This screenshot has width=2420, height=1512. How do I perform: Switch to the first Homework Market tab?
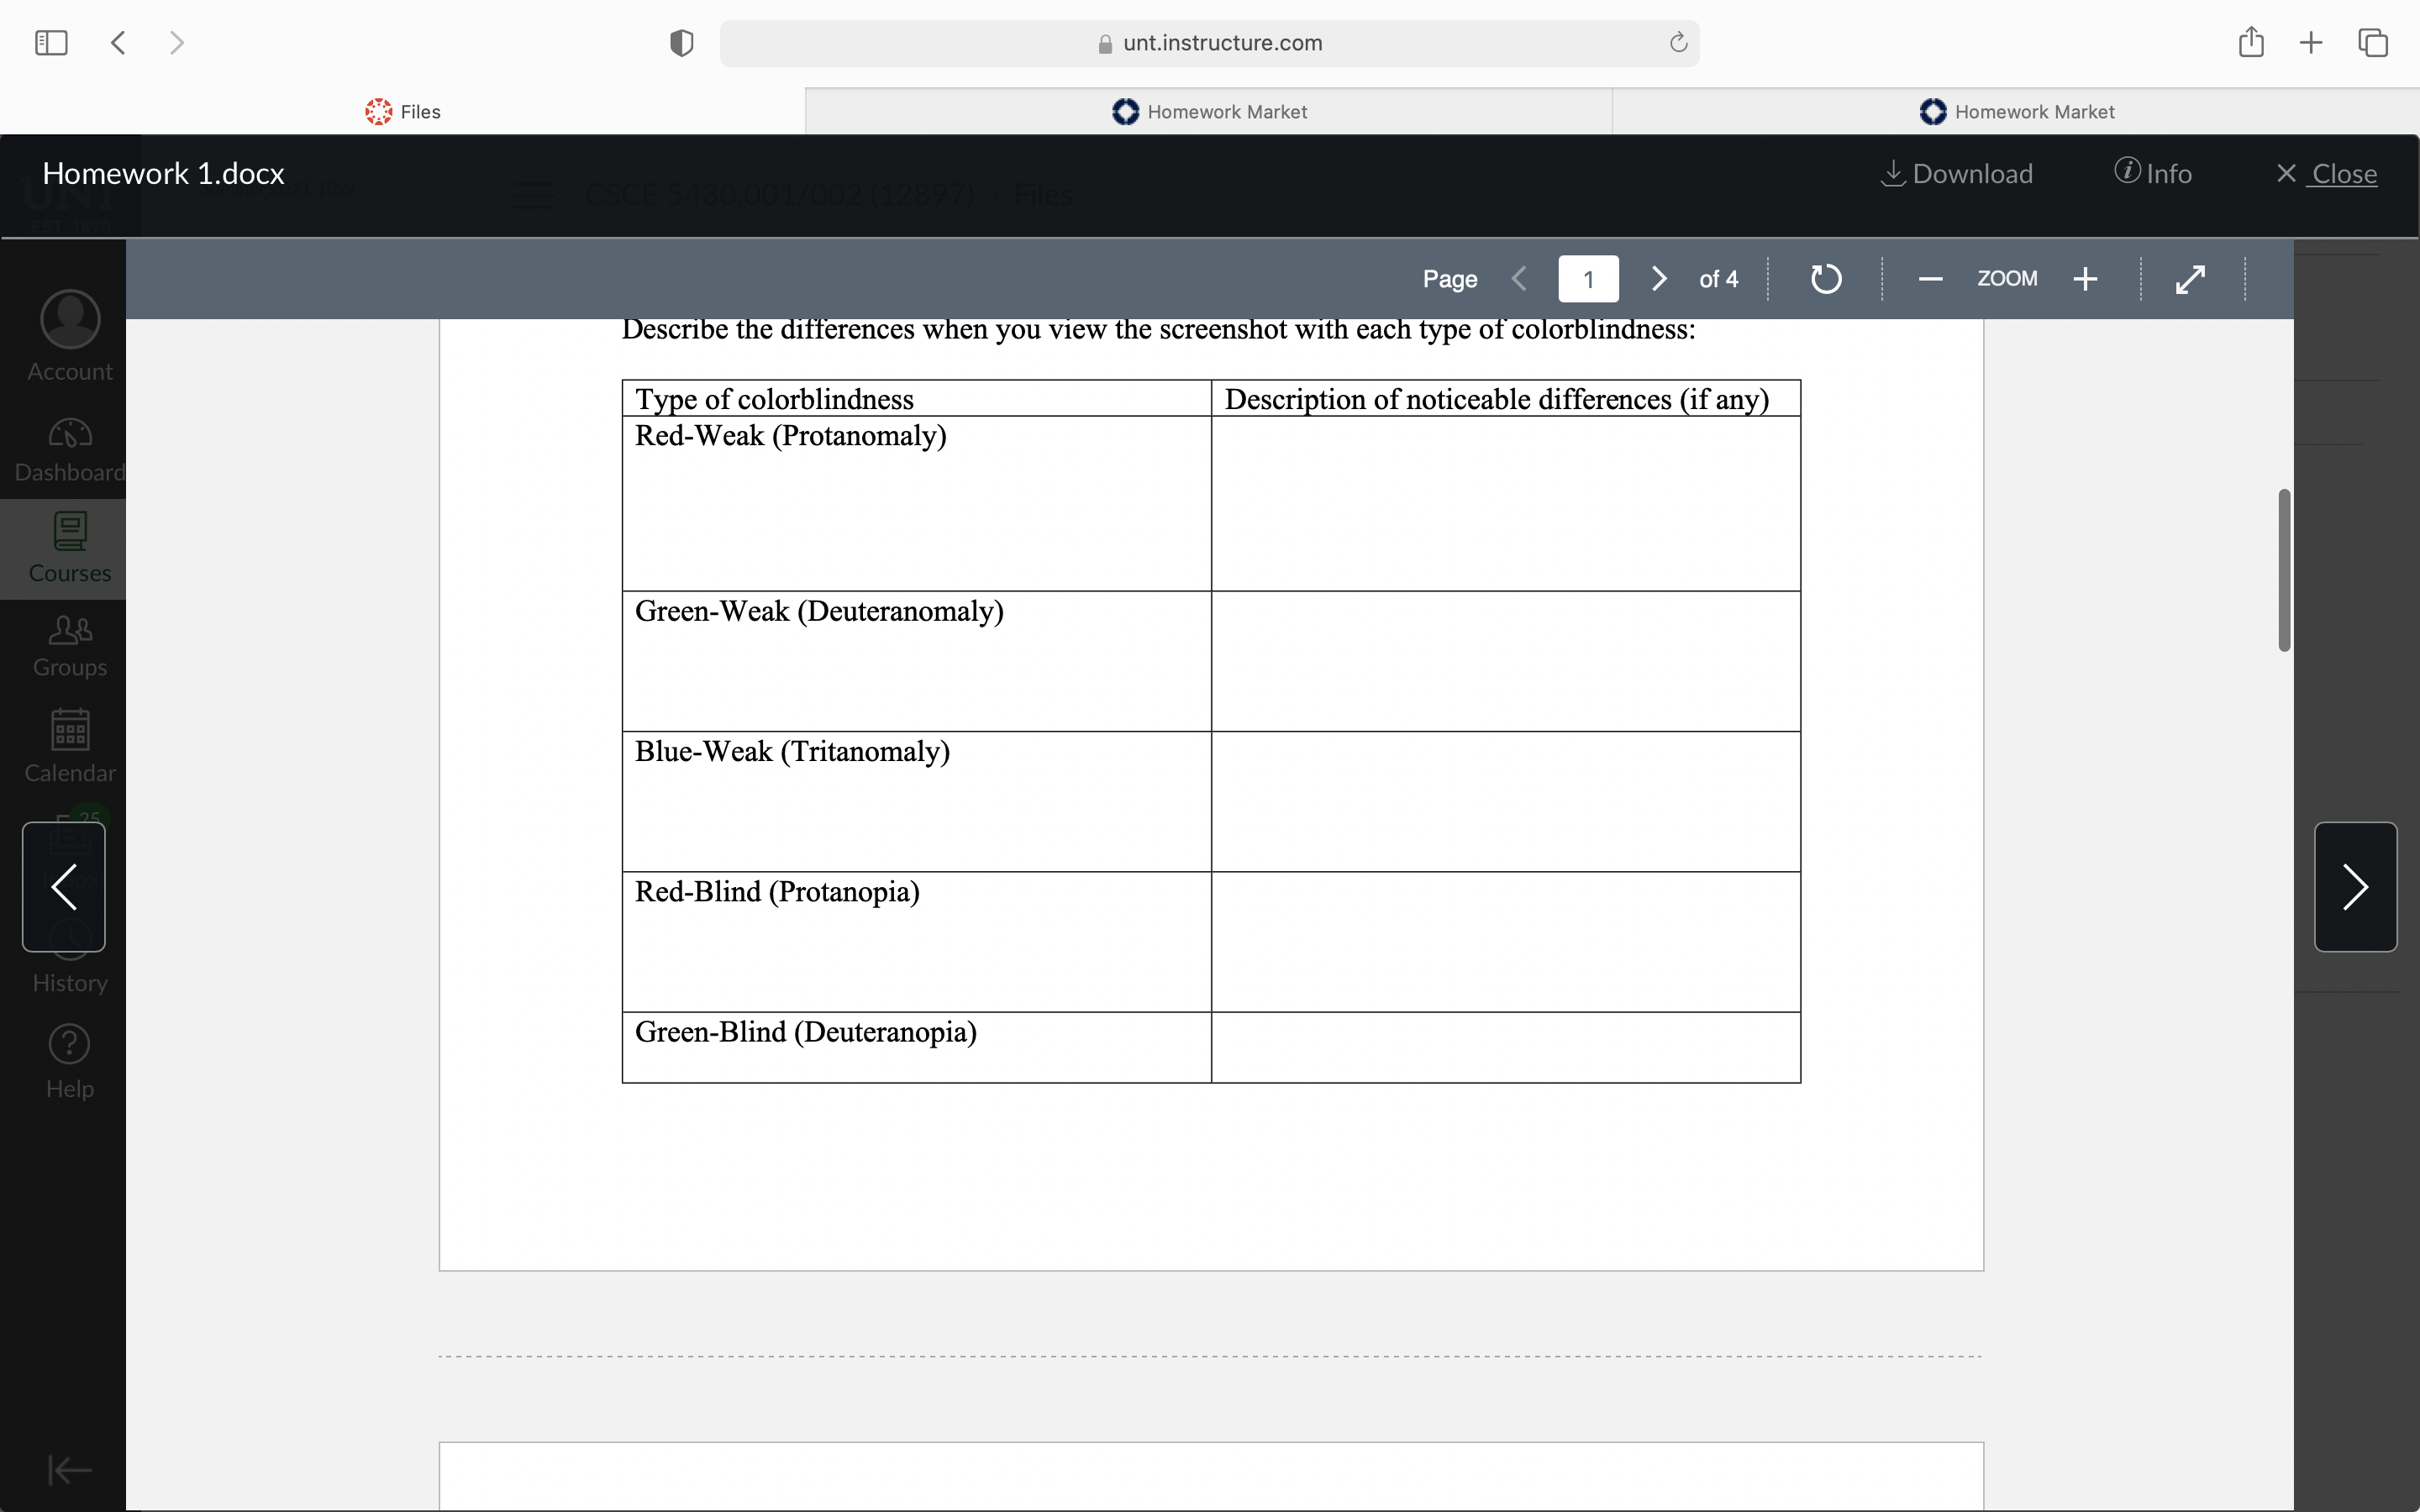pyautogui.click(x=1209, y=111)
